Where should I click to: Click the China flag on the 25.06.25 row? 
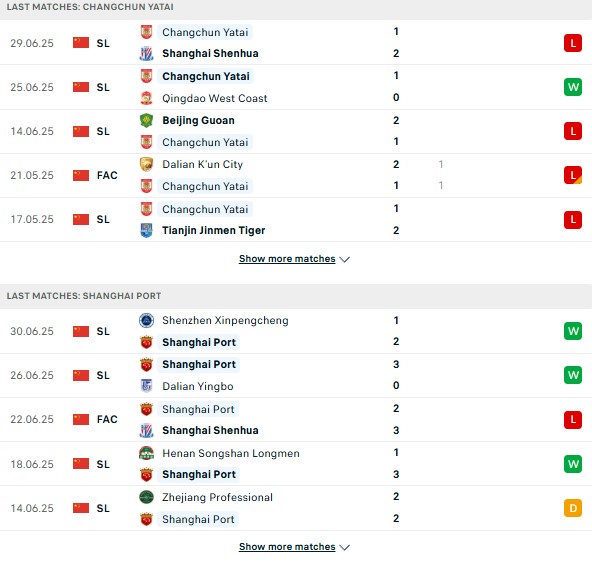coord(81,87)
